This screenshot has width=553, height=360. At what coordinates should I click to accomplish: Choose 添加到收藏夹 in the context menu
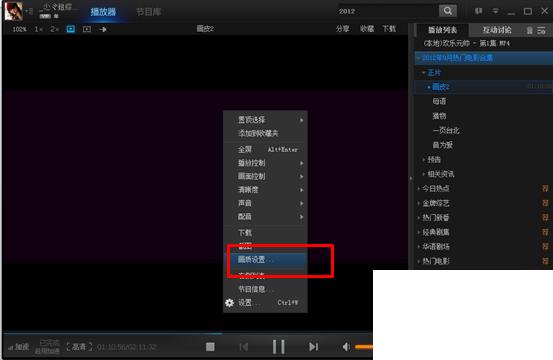[266, 133]
